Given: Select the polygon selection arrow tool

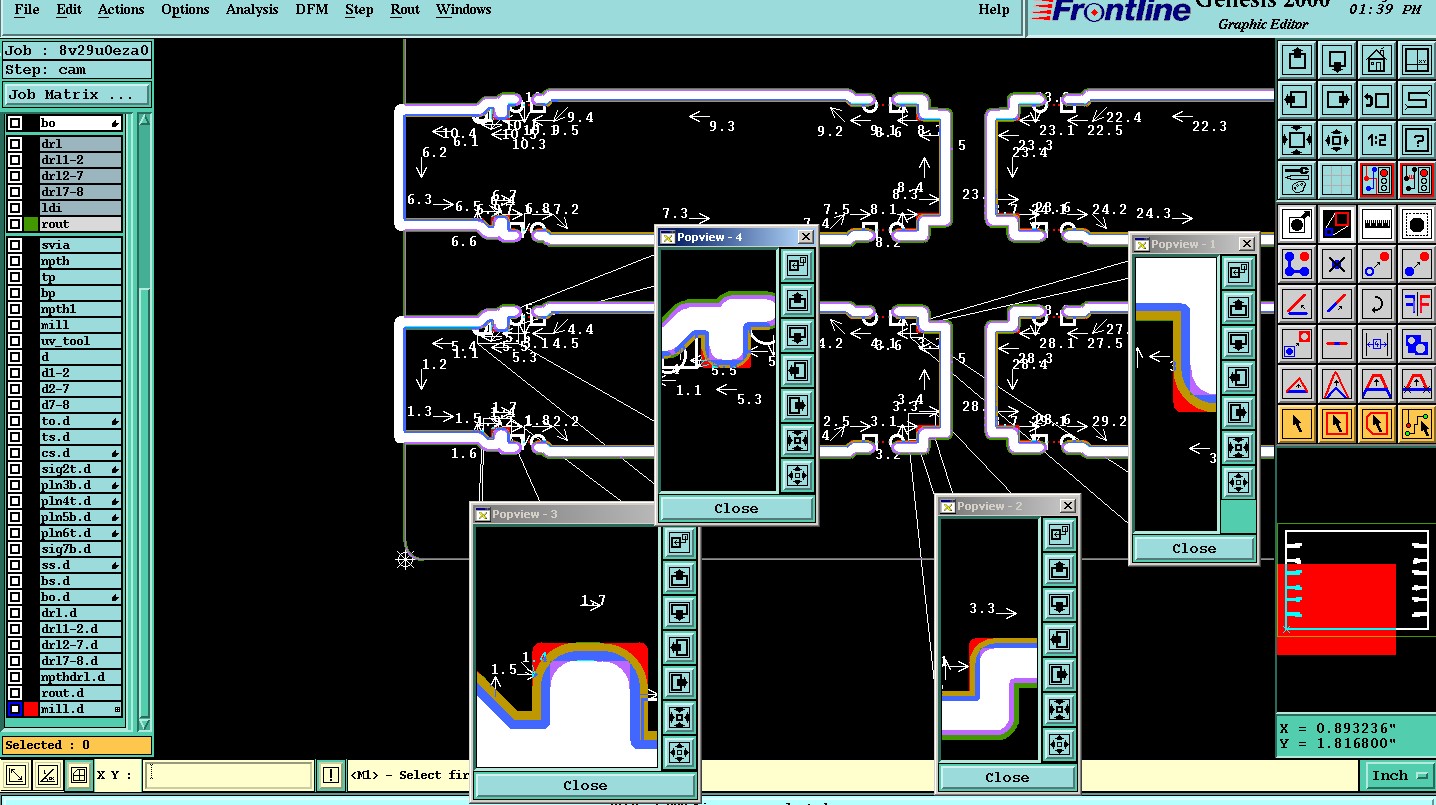Looking at the screenshot, I should (x=1377, y=423).
